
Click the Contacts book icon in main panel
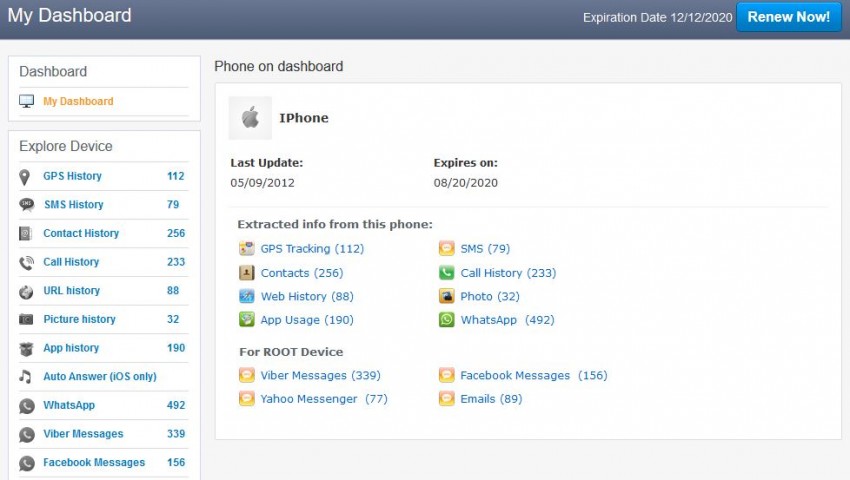[247, 272]
